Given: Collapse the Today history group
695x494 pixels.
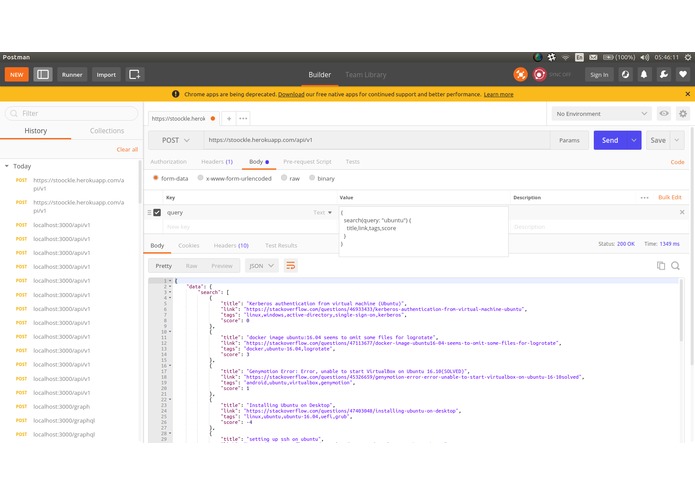Looking at the screenshot, I should [x=7, y=166].
